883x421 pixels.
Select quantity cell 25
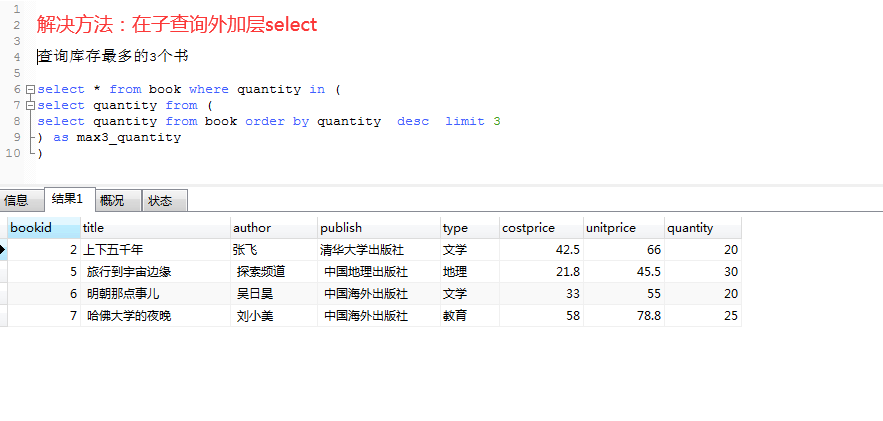coord(703,316)
